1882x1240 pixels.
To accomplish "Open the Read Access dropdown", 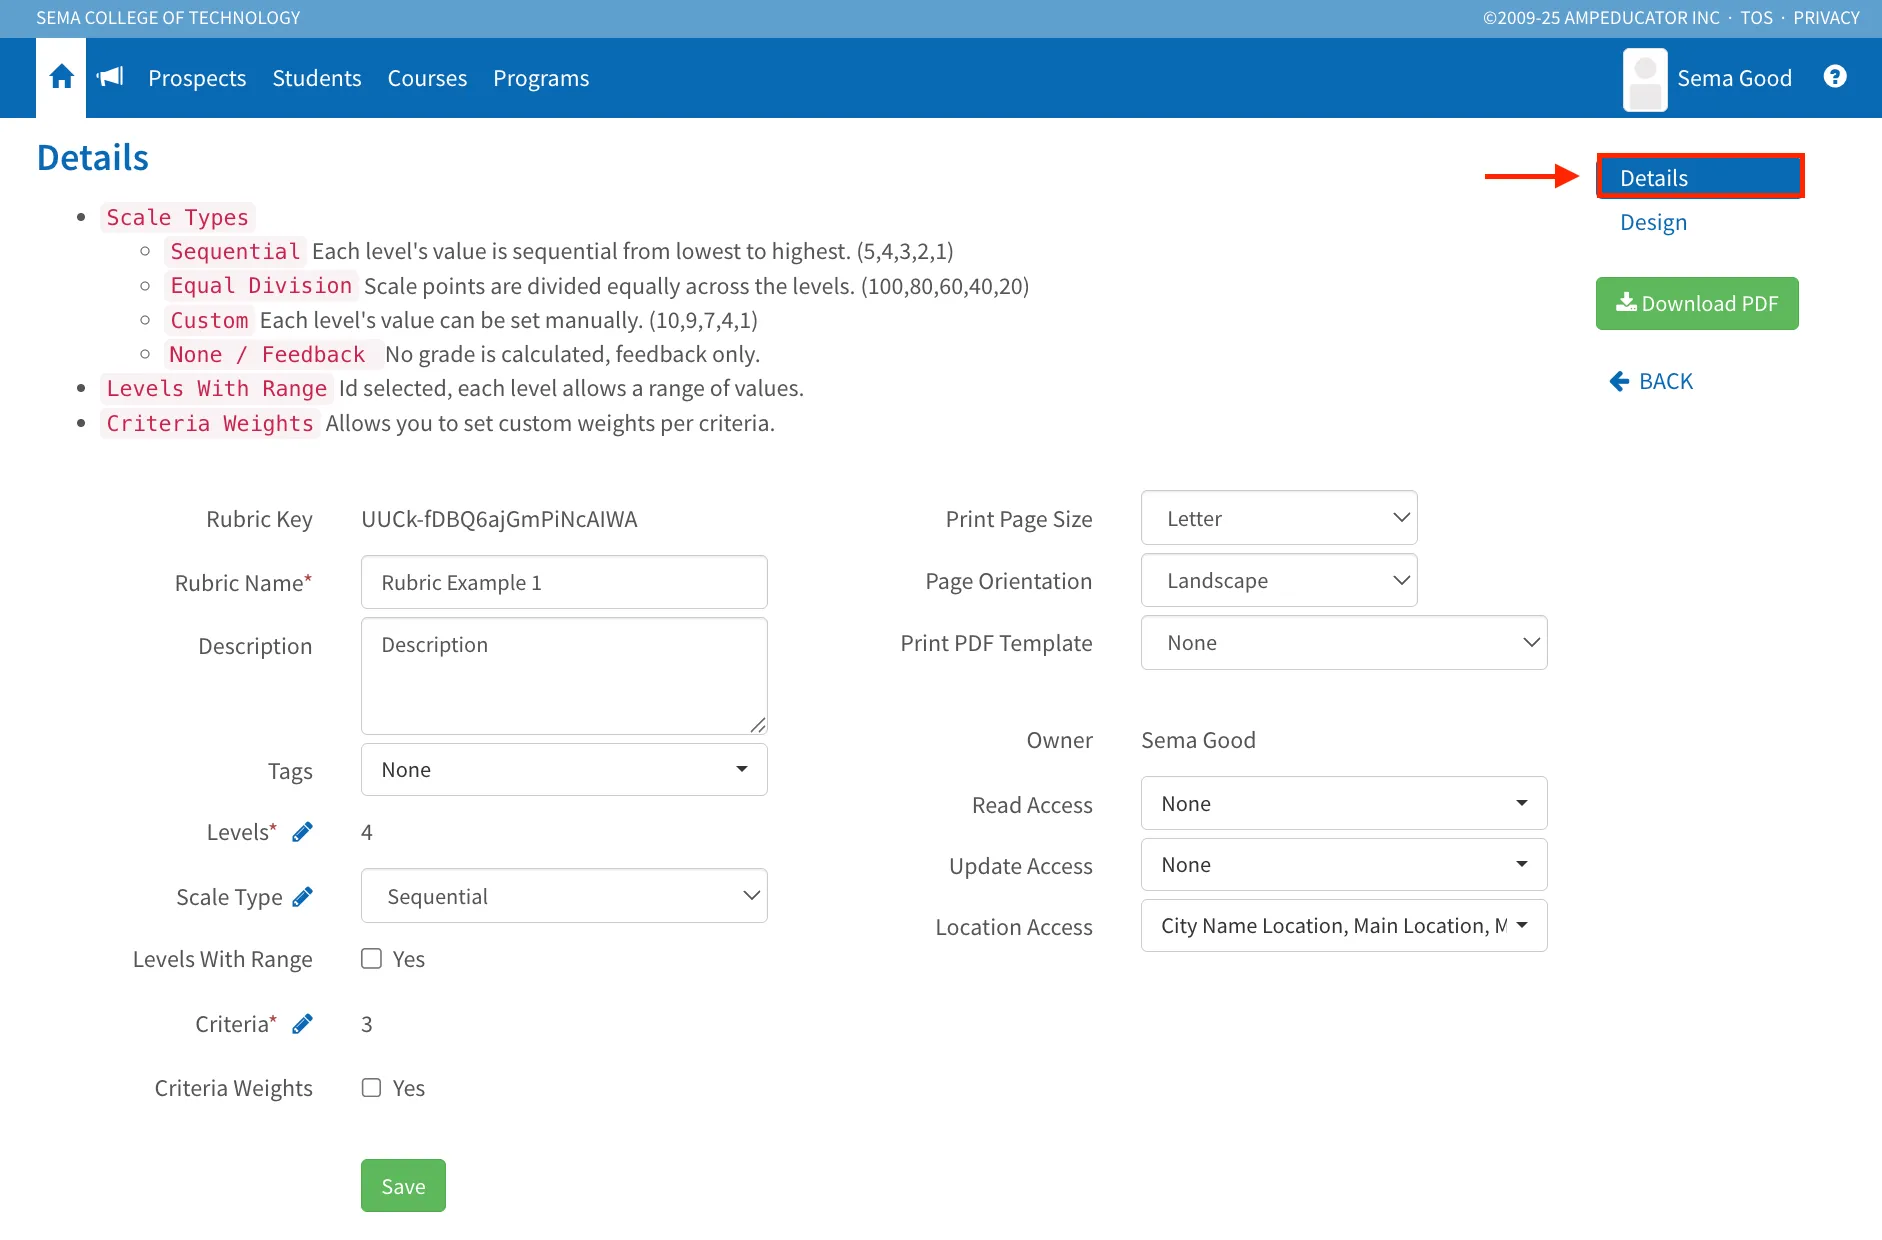I will pyautogui.click(x=1344, y=804).
